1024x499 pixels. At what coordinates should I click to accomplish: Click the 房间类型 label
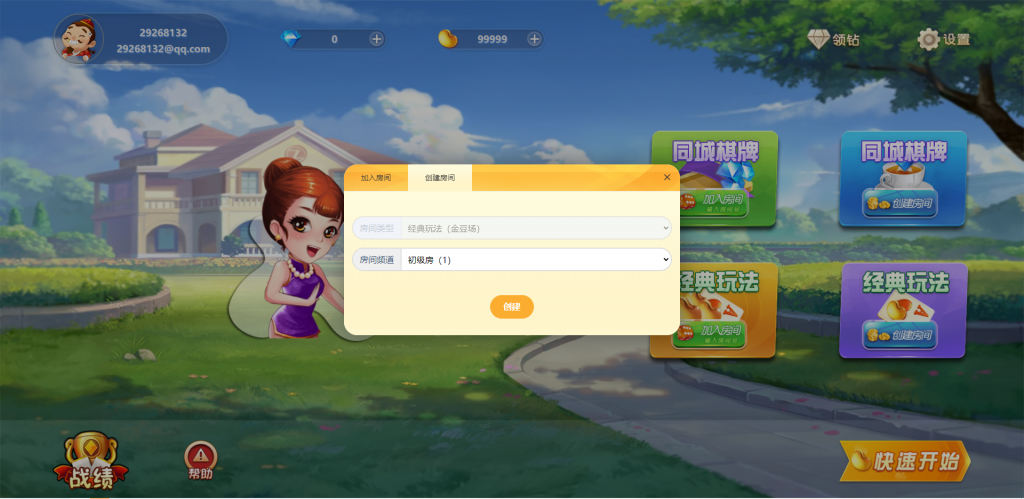click(377, 229)
